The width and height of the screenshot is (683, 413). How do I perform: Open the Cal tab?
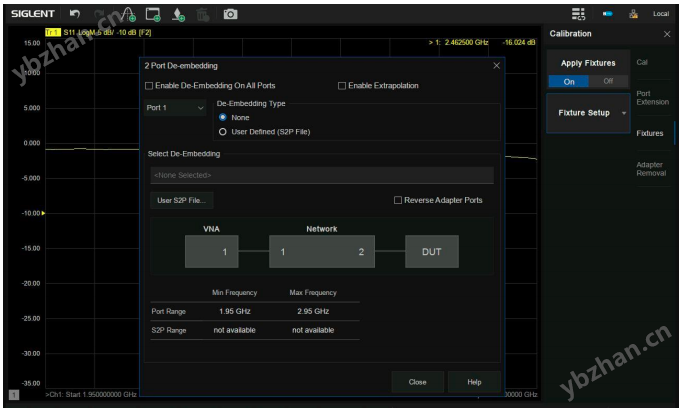(642, 62)
